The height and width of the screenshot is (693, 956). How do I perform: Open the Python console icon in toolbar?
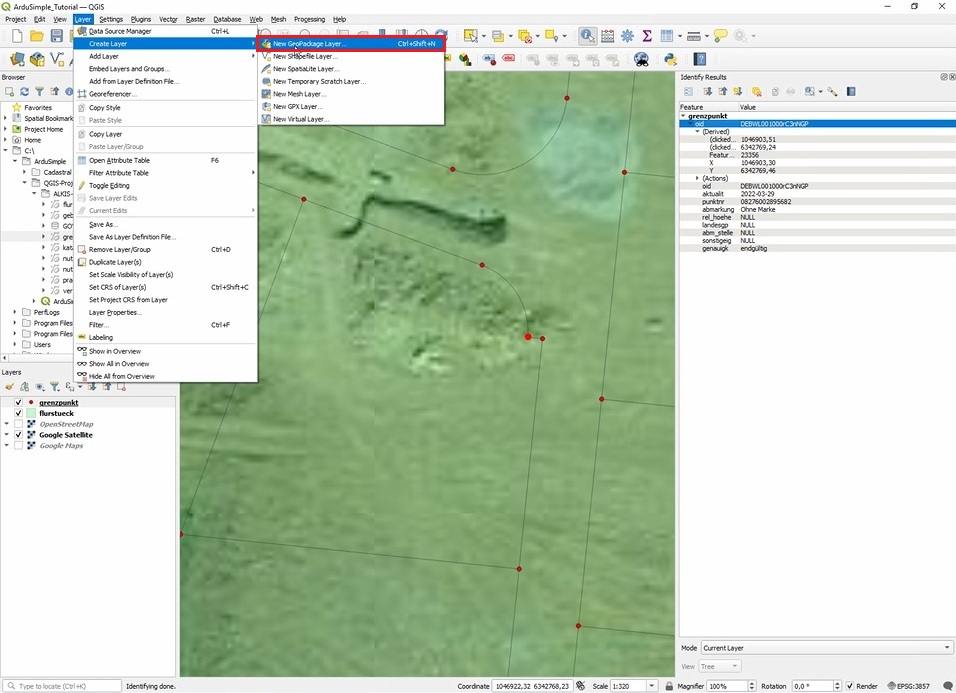click(671, 60)
